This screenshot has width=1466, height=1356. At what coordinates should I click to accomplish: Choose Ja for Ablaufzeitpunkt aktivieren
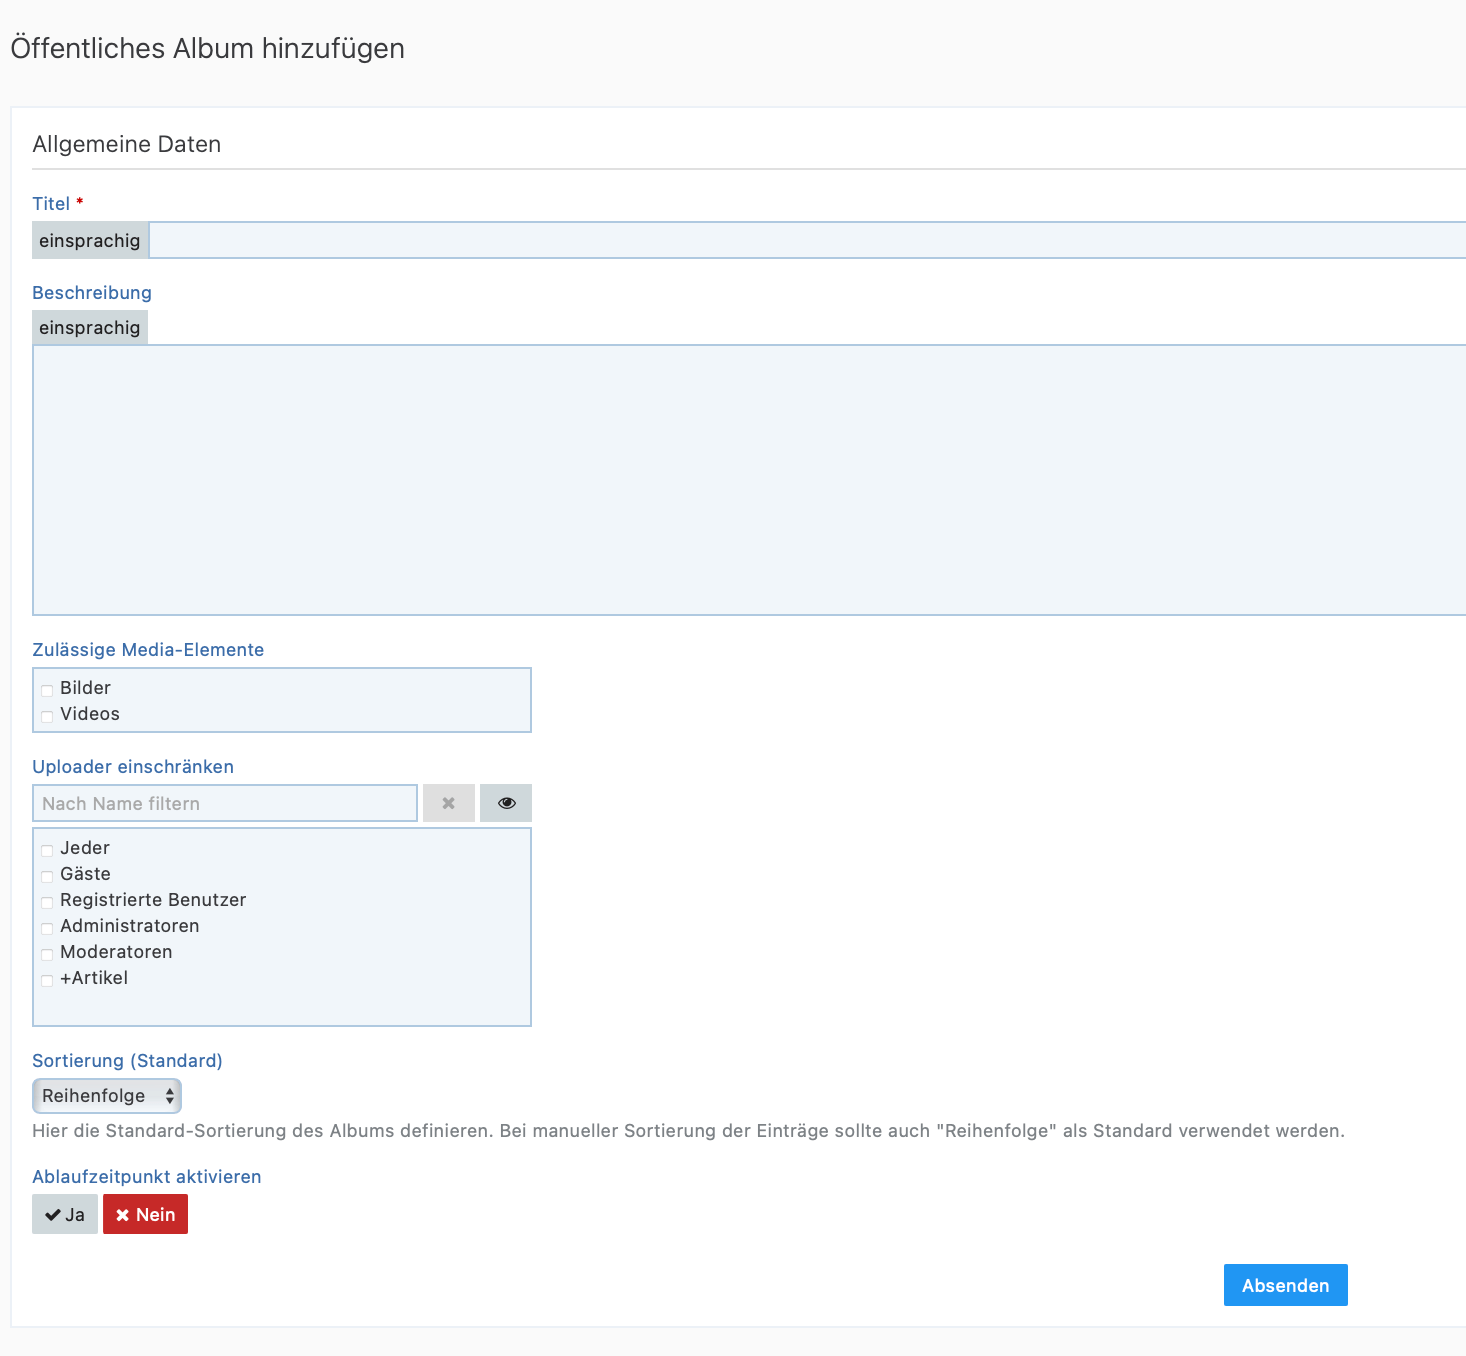click(65, 1214)
